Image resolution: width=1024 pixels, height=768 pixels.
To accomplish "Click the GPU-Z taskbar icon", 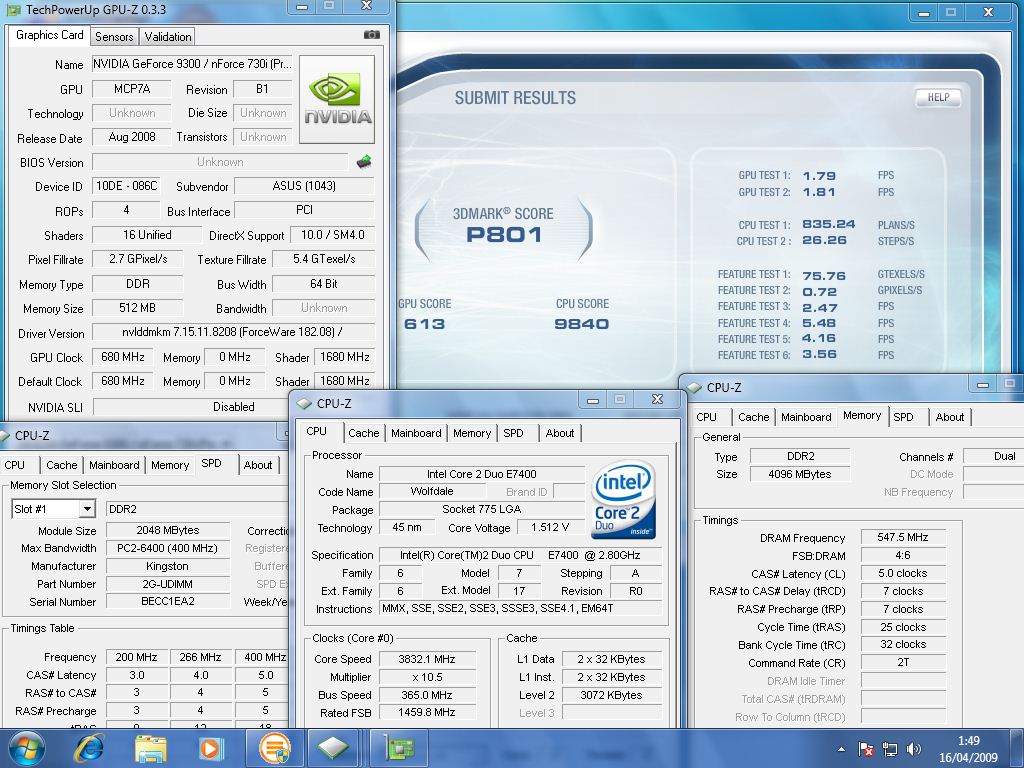I will pos(399,748).
